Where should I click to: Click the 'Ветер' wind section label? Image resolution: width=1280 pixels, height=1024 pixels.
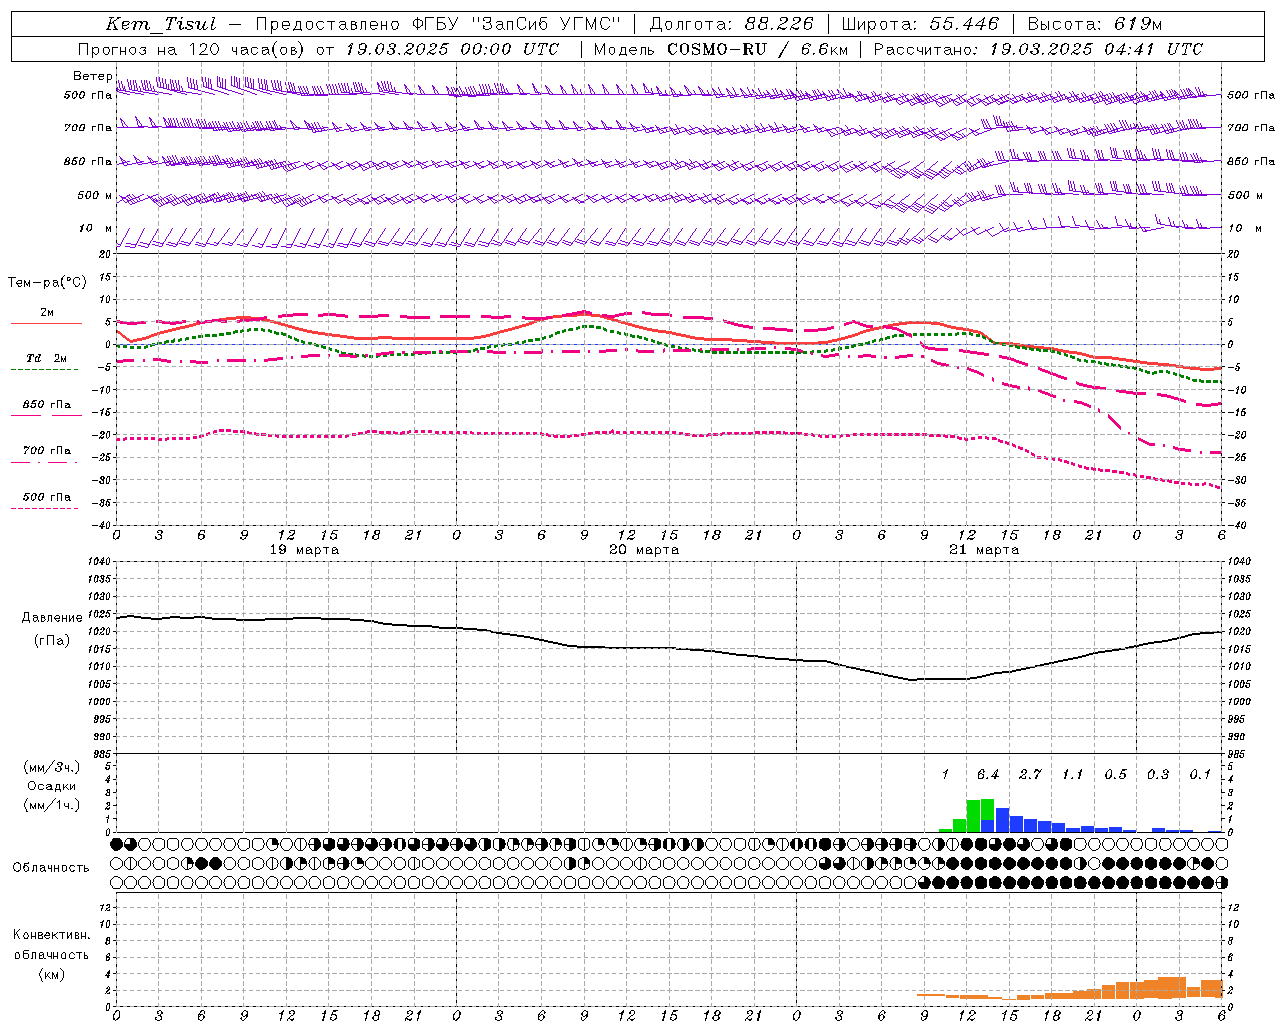point(92,76)
